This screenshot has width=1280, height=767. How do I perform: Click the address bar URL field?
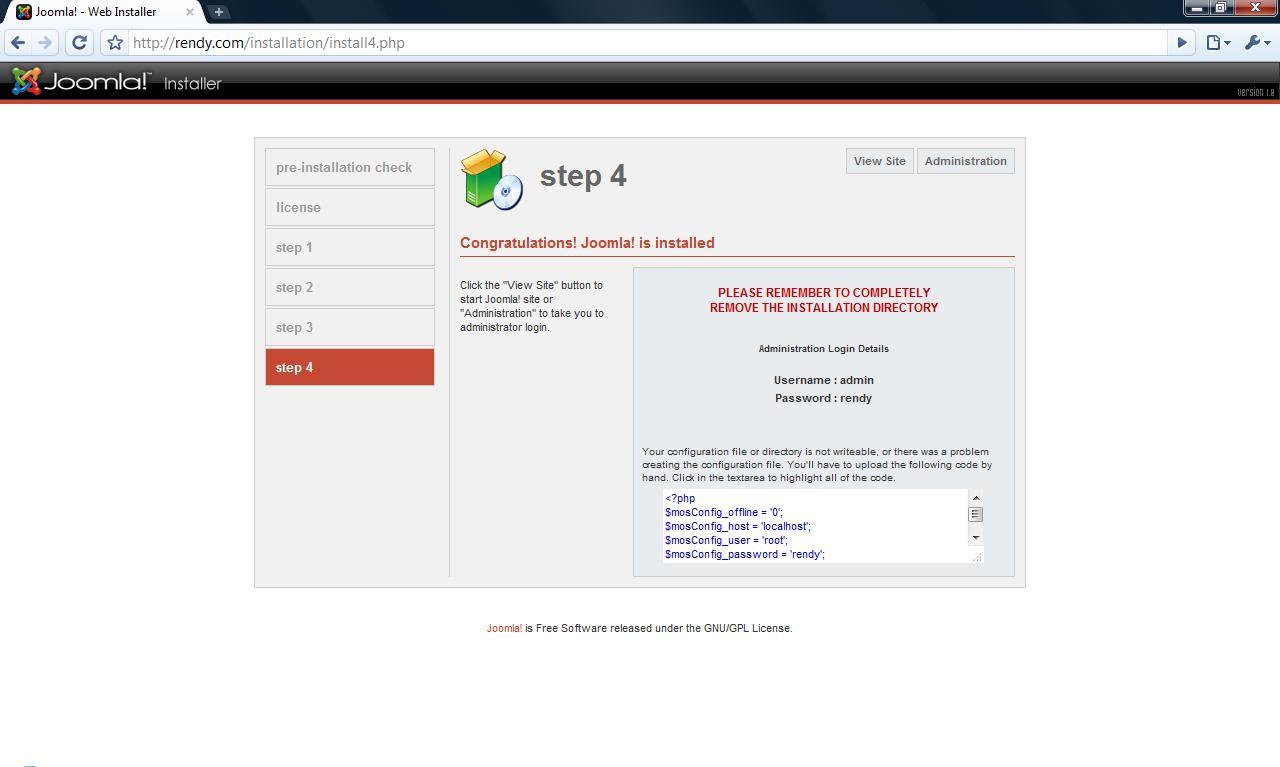pyautogui.click(x=648, y=43)
